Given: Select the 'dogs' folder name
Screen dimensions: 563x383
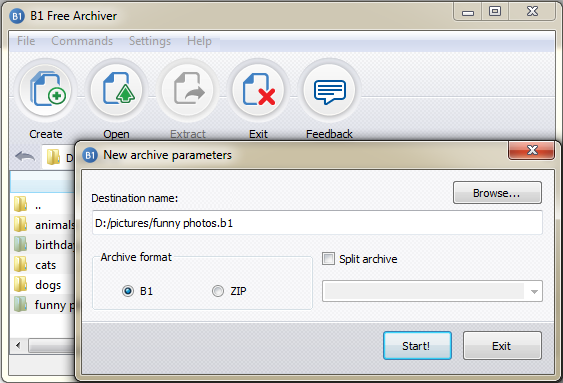Looking at the screenshot, I should point(48,285).
